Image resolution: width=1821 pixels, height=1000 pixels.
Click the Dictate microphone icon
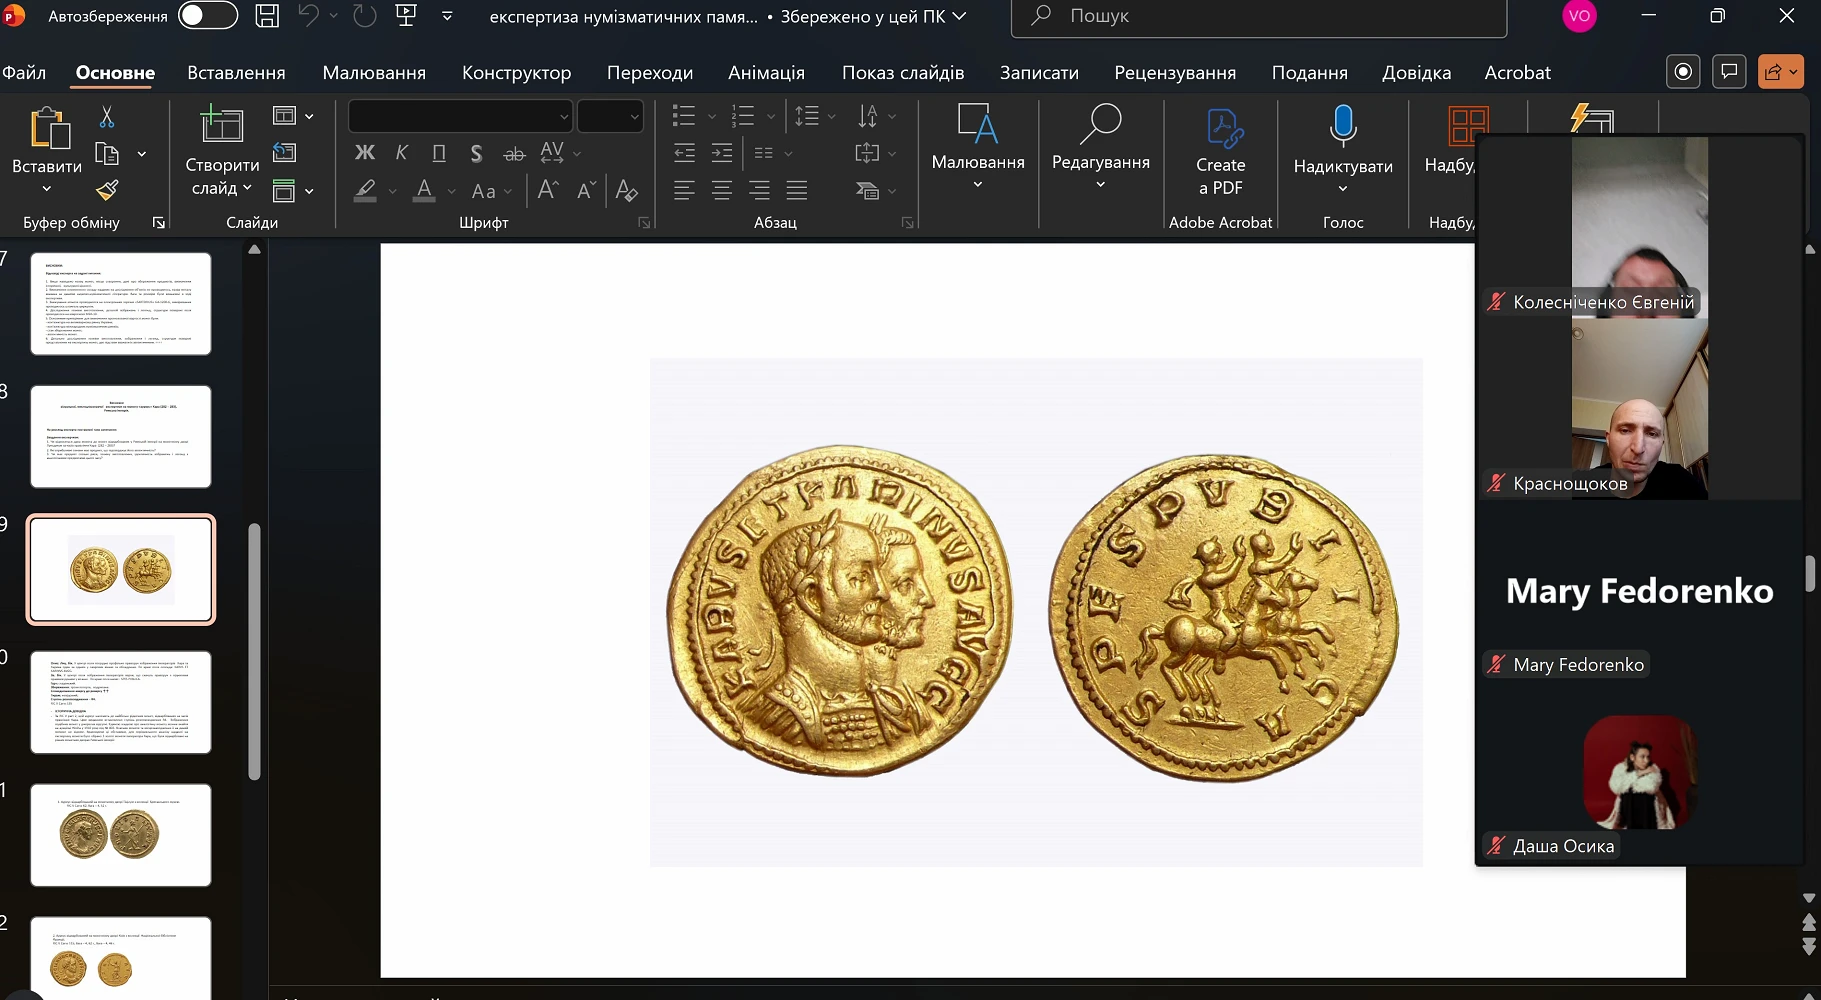1342,127
